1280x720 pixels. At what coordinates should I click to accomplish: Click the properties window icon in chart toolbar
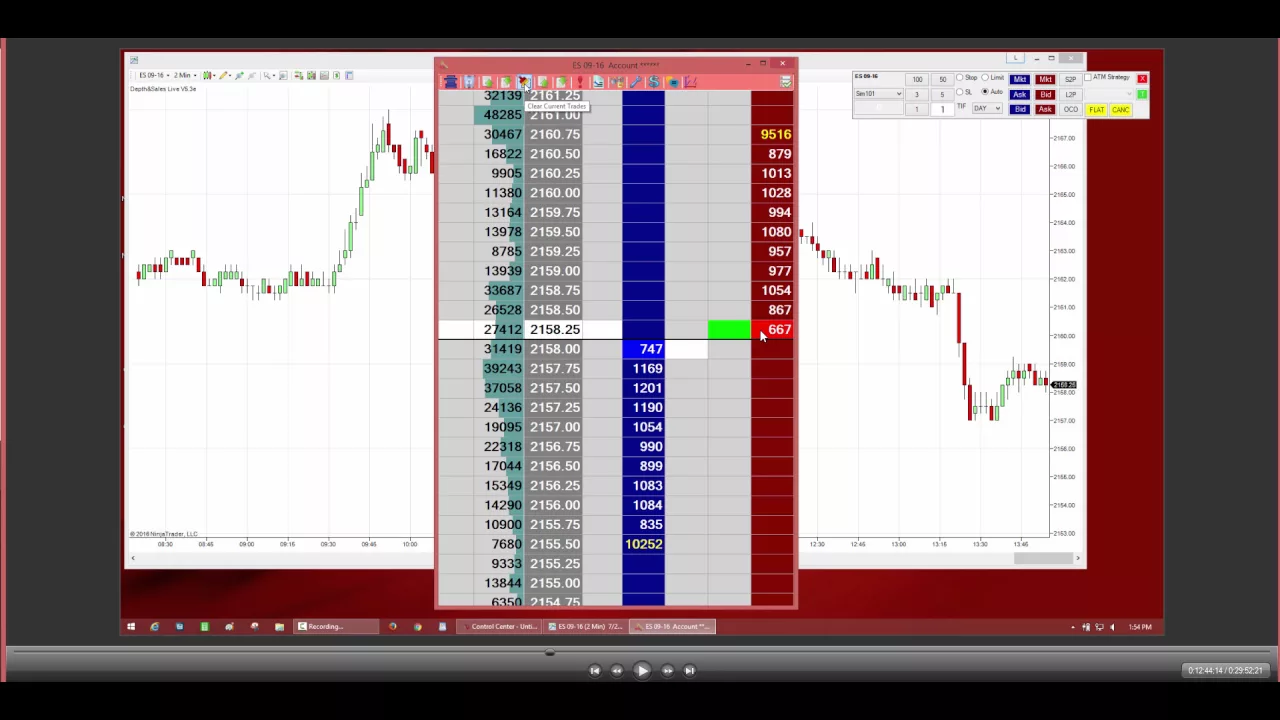click(349, 75)
